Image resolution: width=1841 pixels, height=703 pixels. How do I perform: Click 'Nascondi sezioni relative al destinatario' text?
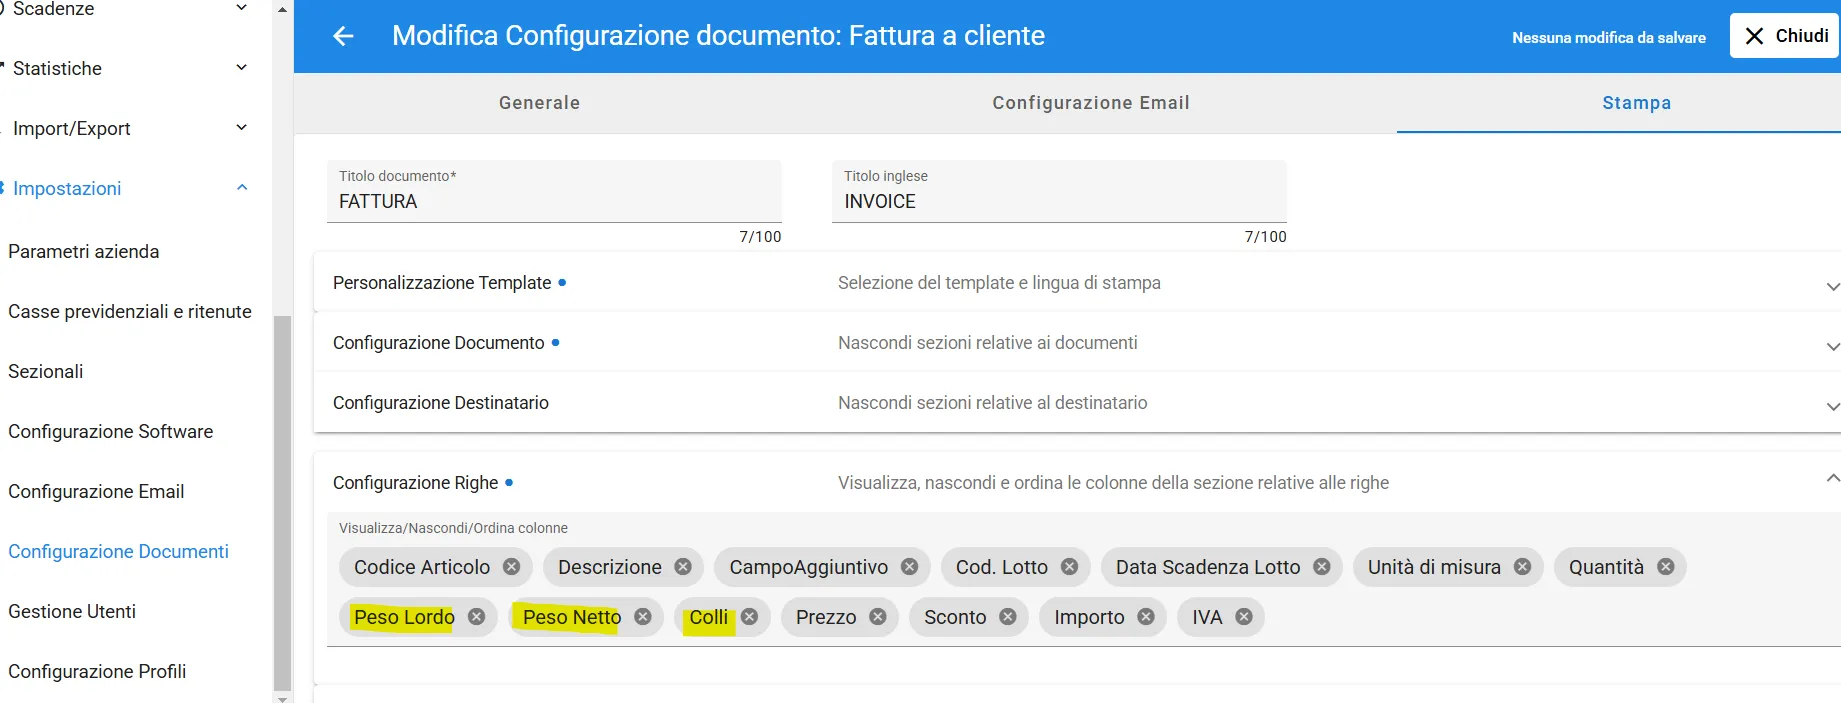(x=993, y=403)
